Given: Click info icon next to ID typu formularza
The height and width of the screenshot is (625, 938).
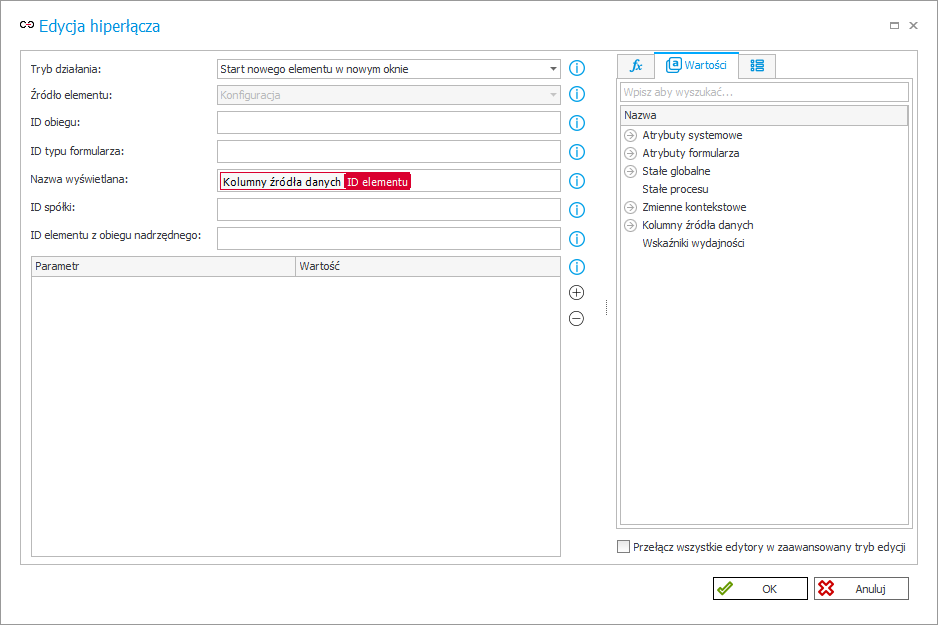Looking at the screenshot, I should pyautogui.click(x=577, y=152).
